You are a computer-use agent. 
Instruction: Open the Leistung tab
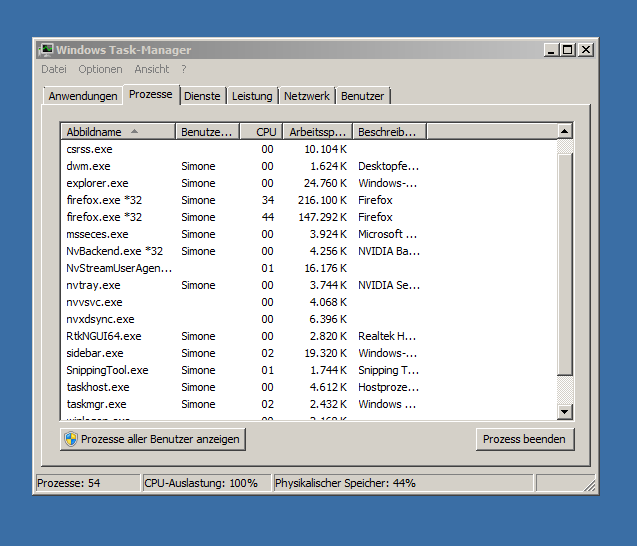(x=252, y=96)
